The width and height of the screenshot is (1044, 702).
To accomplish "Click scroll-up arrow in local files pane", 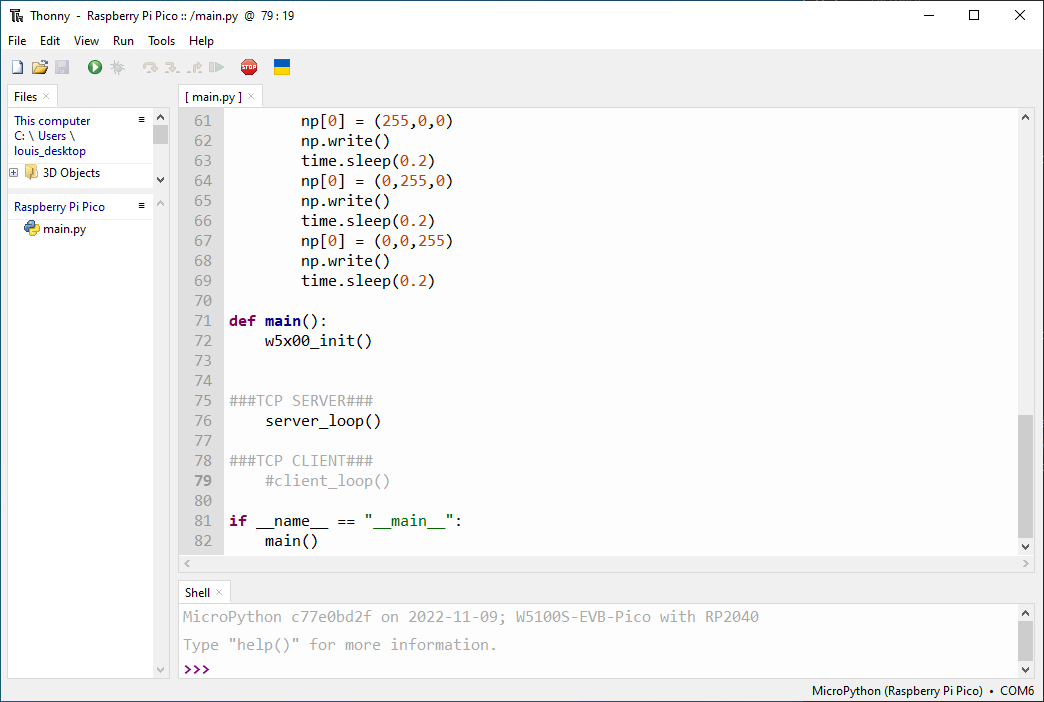I will (160, 117).
